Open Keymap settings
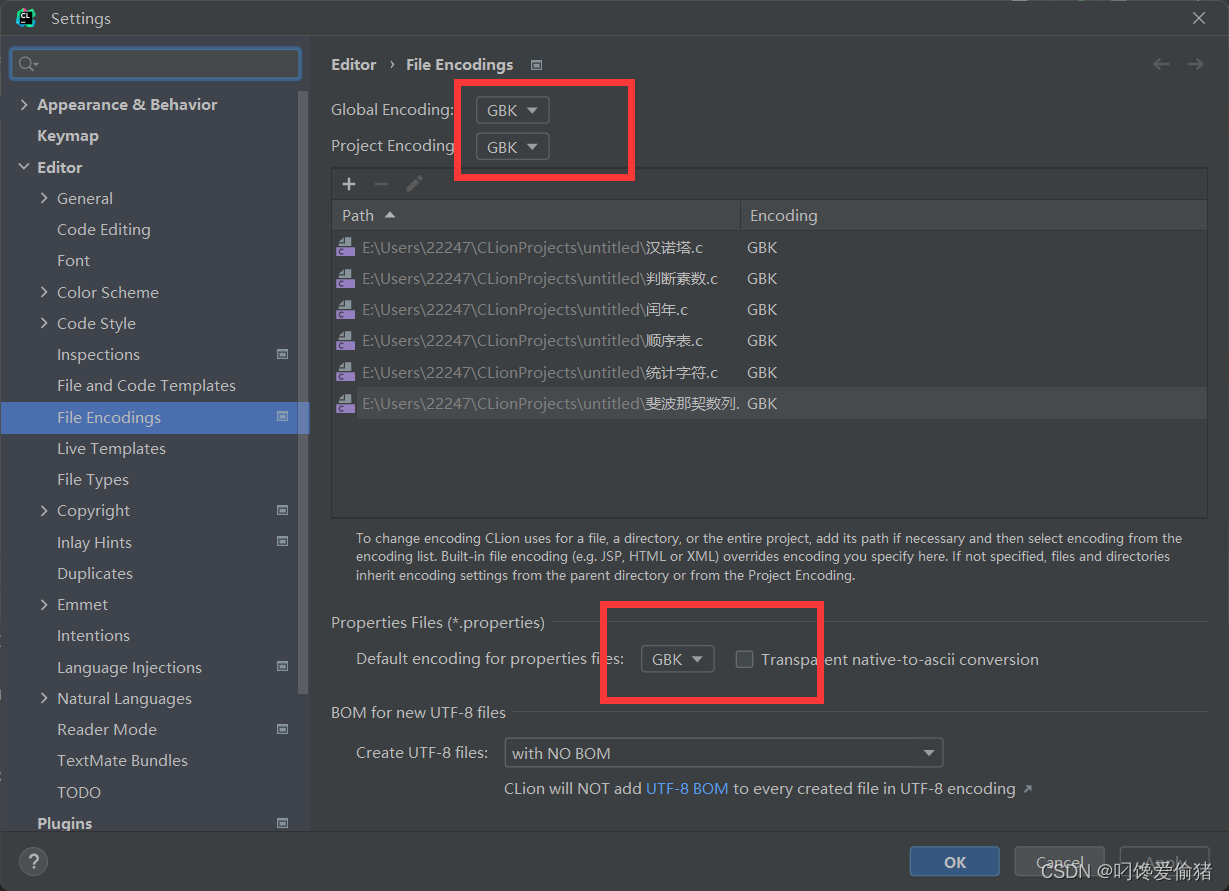 [x=68, y=135]
